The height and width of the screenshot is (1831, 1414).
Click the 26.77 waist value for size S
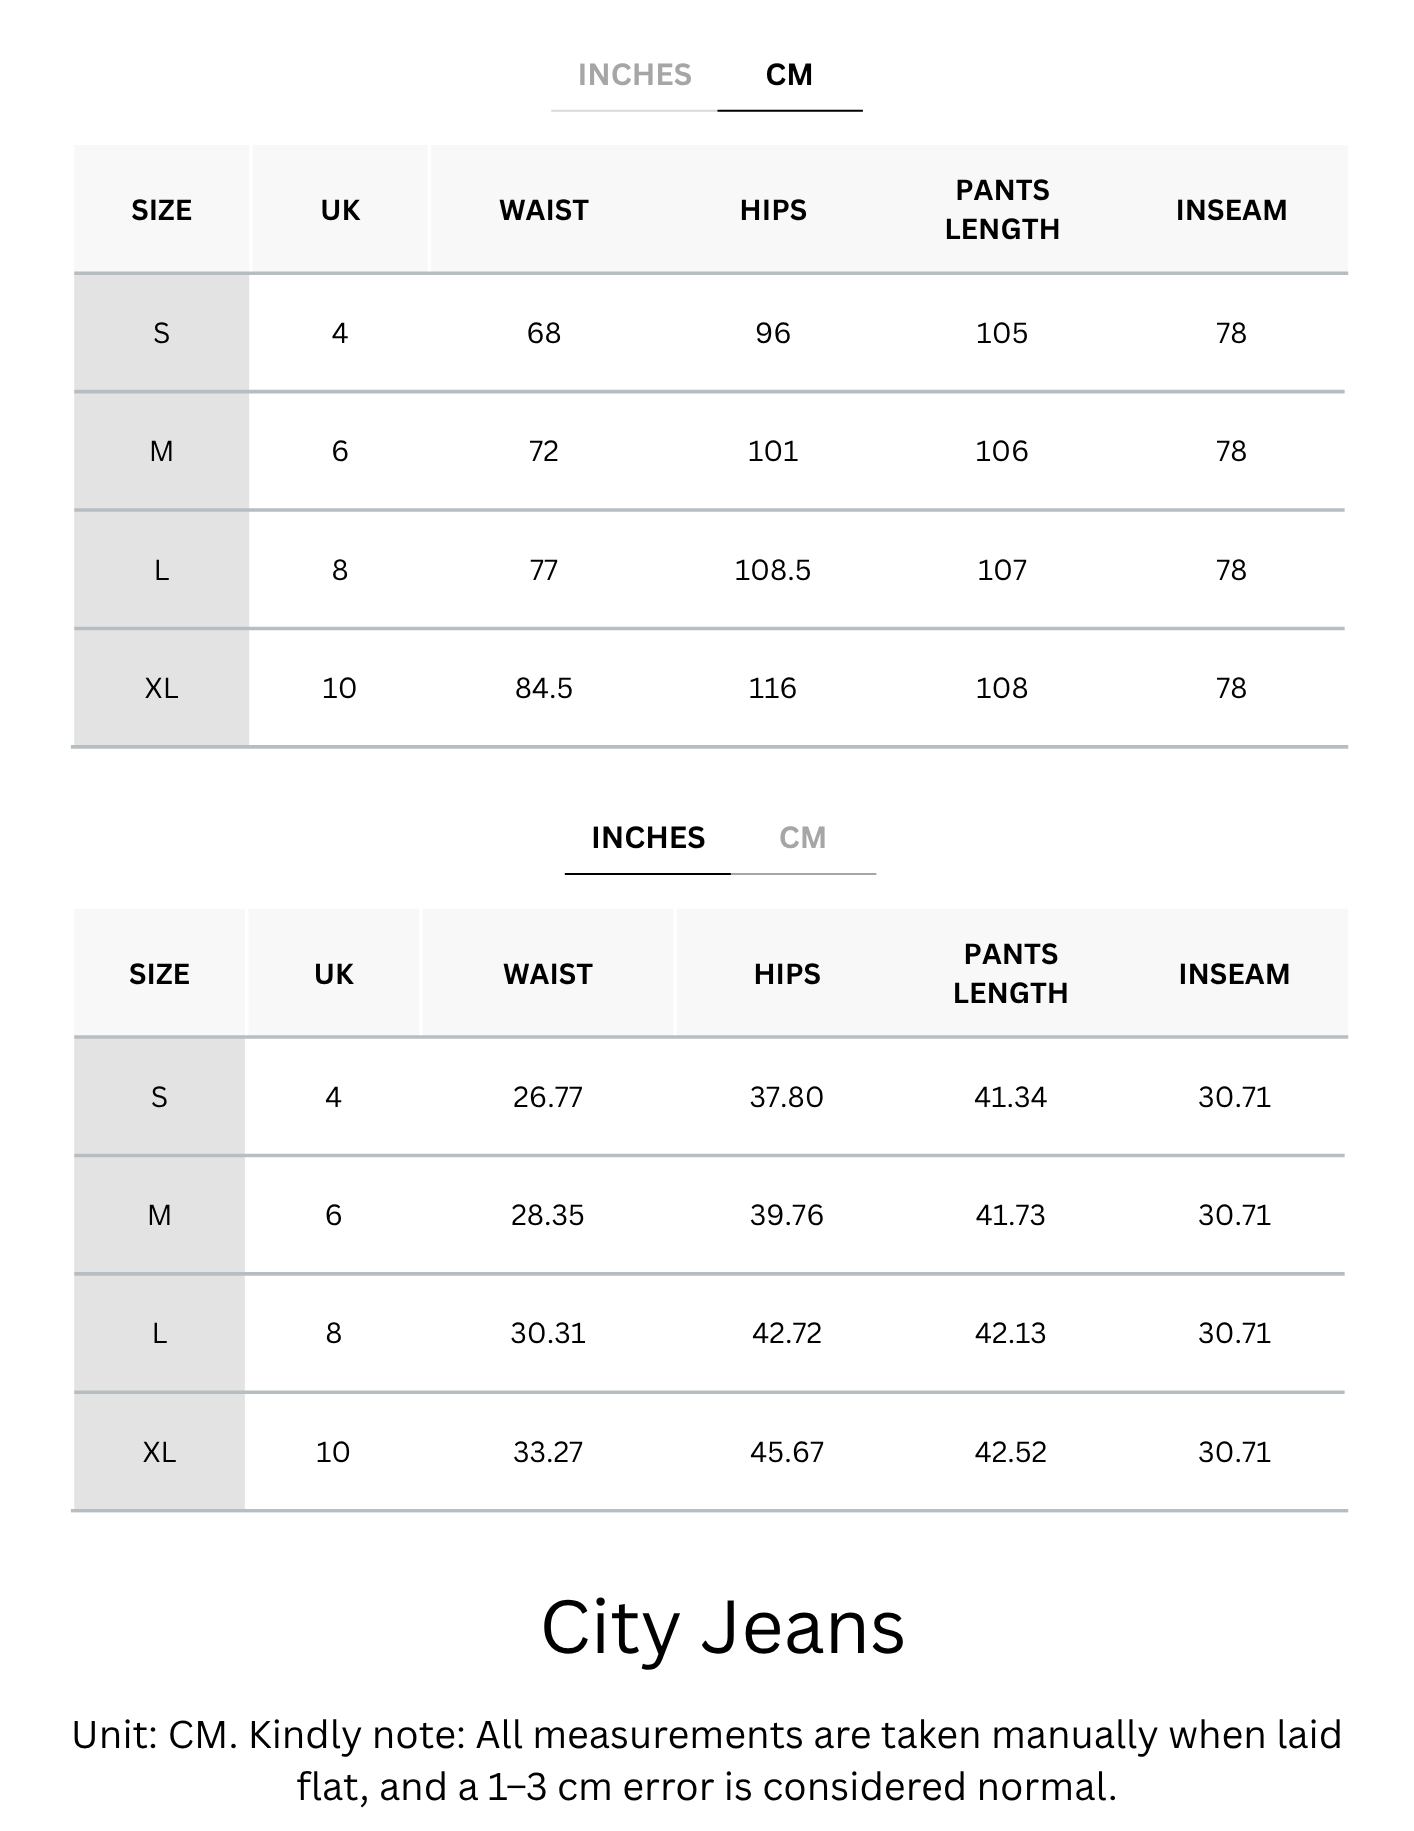548,1097
